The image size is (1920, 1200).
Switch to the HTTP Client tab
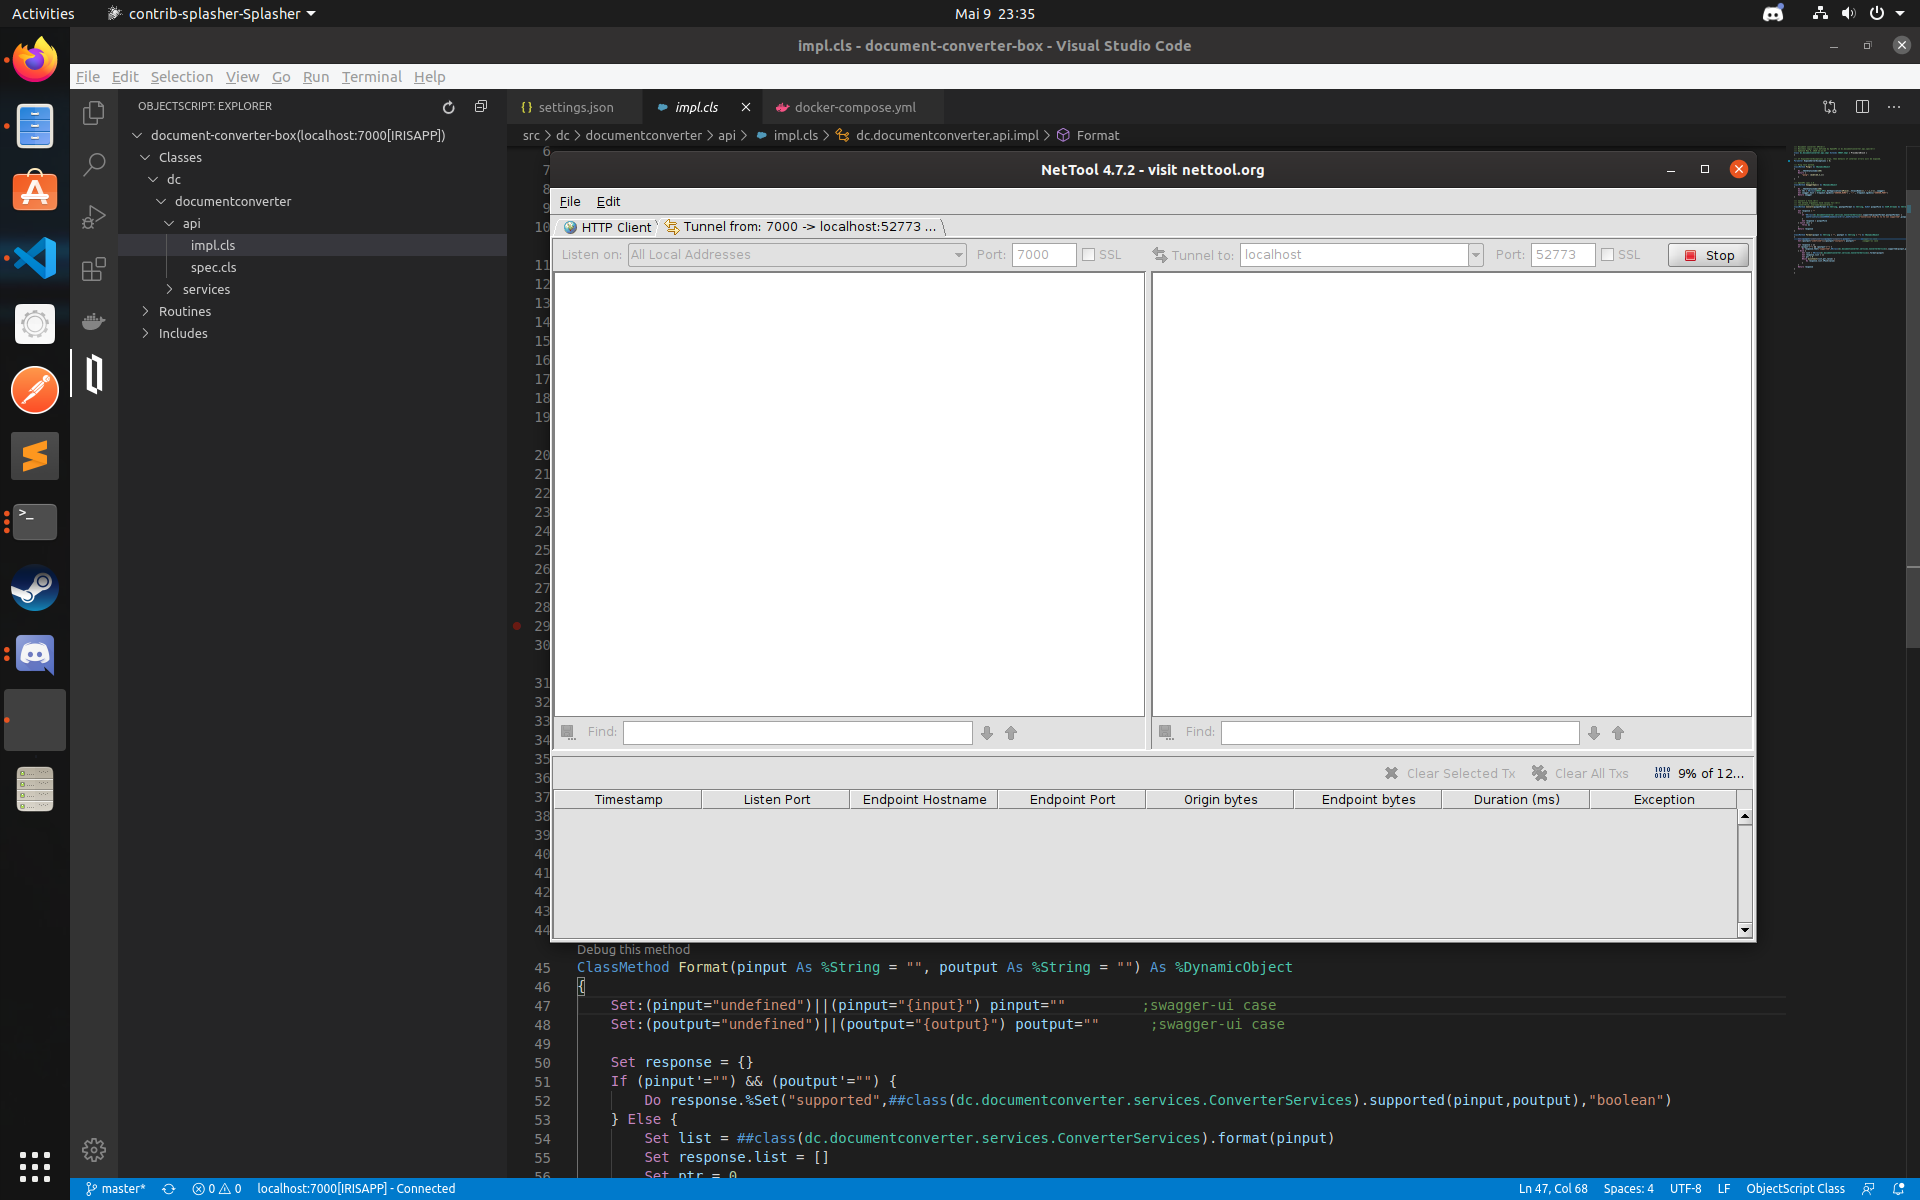(608, 227)
